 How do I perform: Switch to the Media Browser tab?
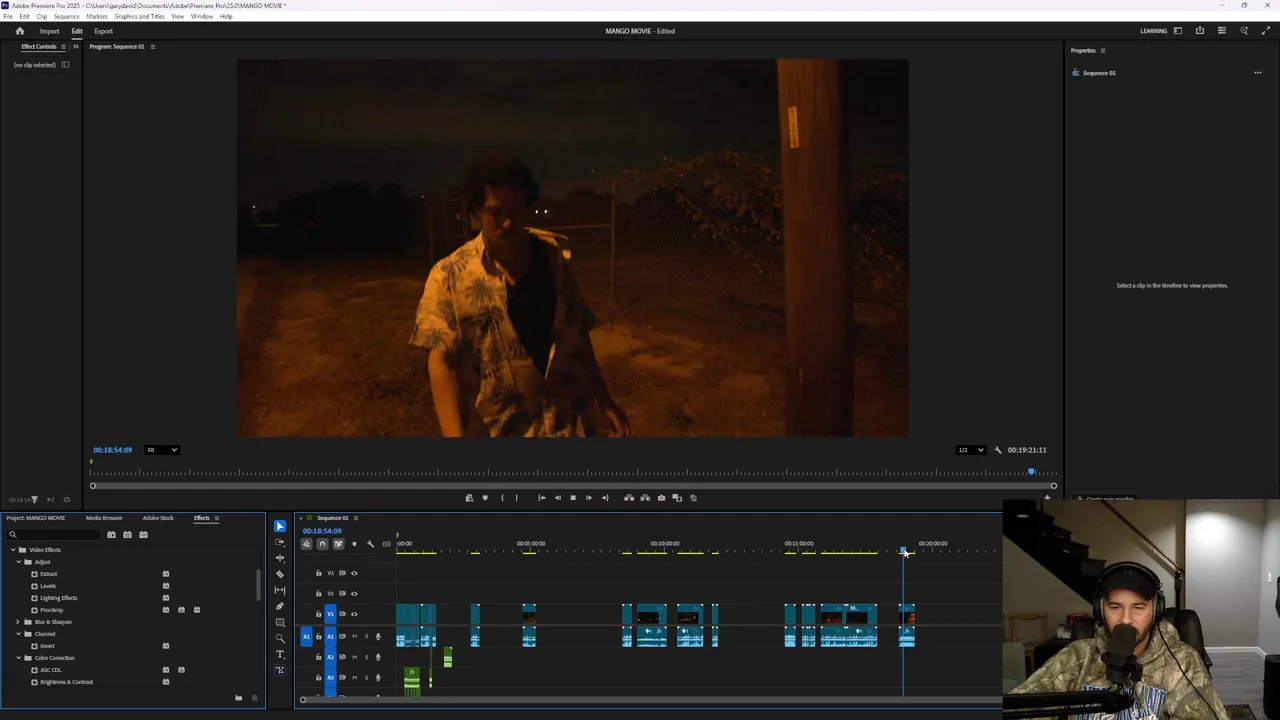(x=104, y=518)
